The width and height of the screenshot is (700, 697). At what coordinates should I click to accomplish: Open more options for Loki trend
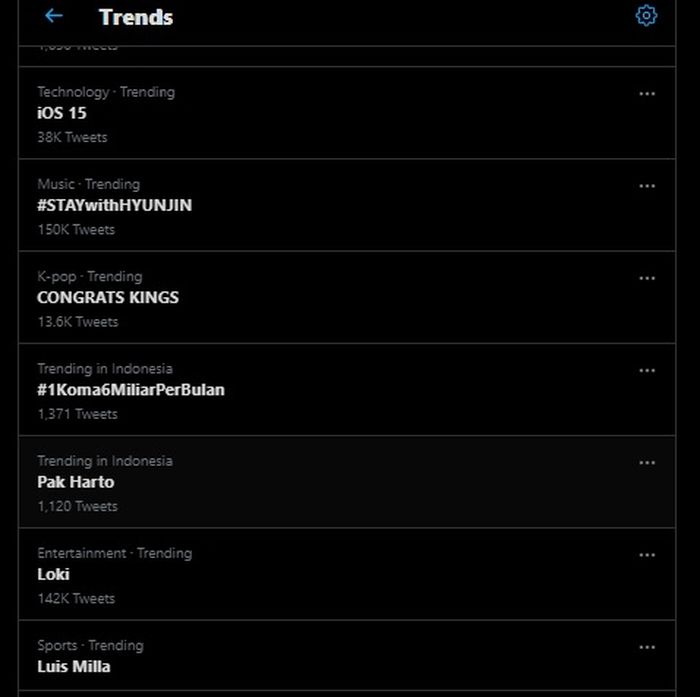click(x=647, y=555)
